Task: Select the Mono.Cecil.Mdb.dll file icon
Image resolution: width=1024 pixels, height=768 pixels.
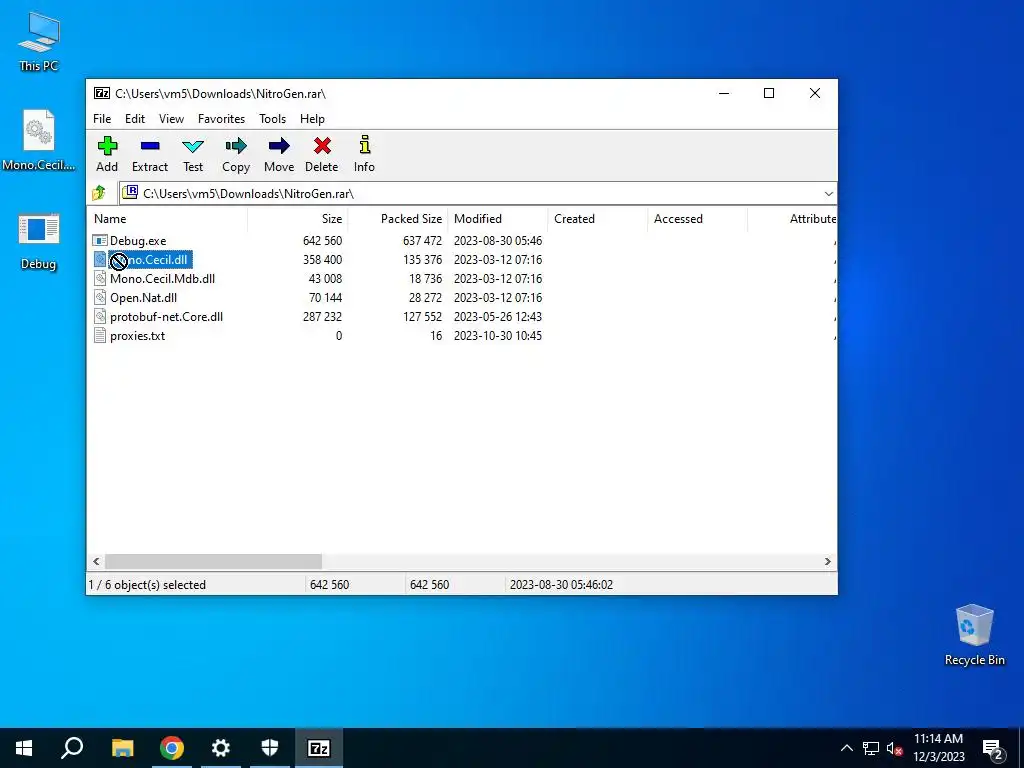Action: [x=99, y=279]
